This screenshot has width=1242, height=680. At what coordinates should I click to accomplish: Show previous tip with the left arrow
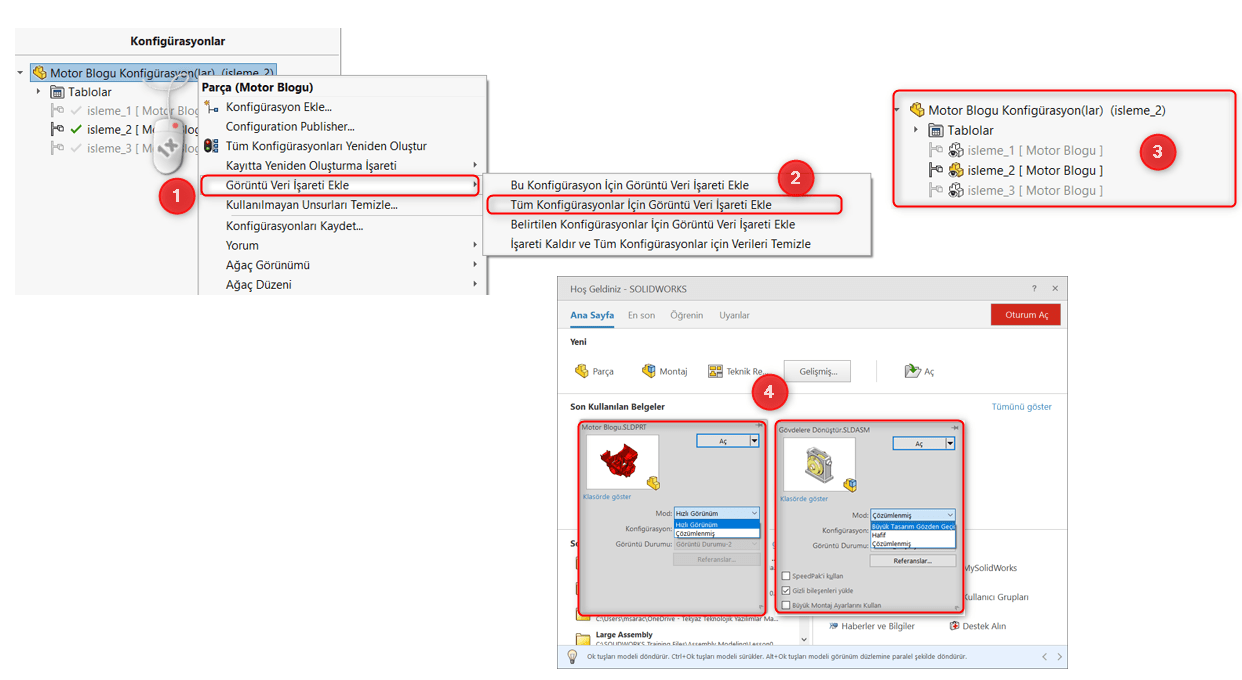[1045, 657]
